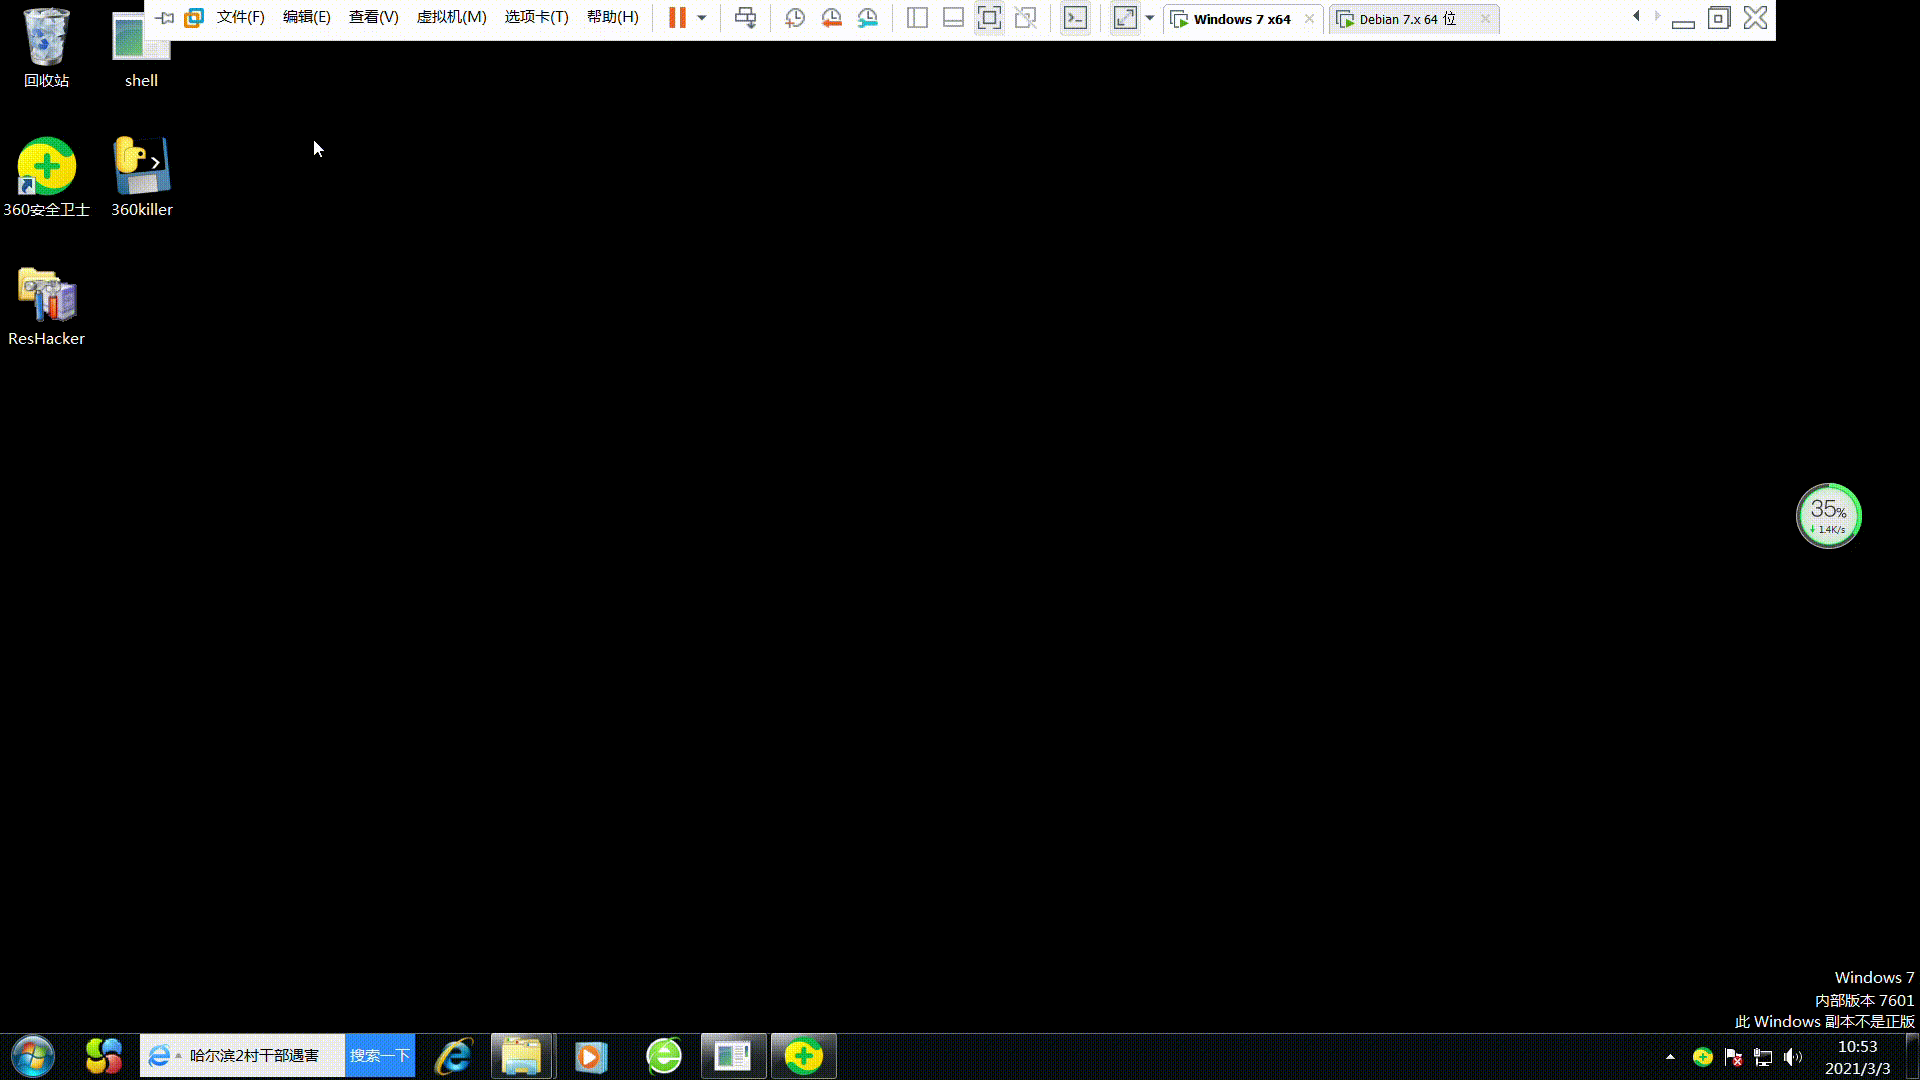Click the colorful pinwheel taskbar icon
The height and width of the screenshot is (1080, 1920).
(104, 1056)
